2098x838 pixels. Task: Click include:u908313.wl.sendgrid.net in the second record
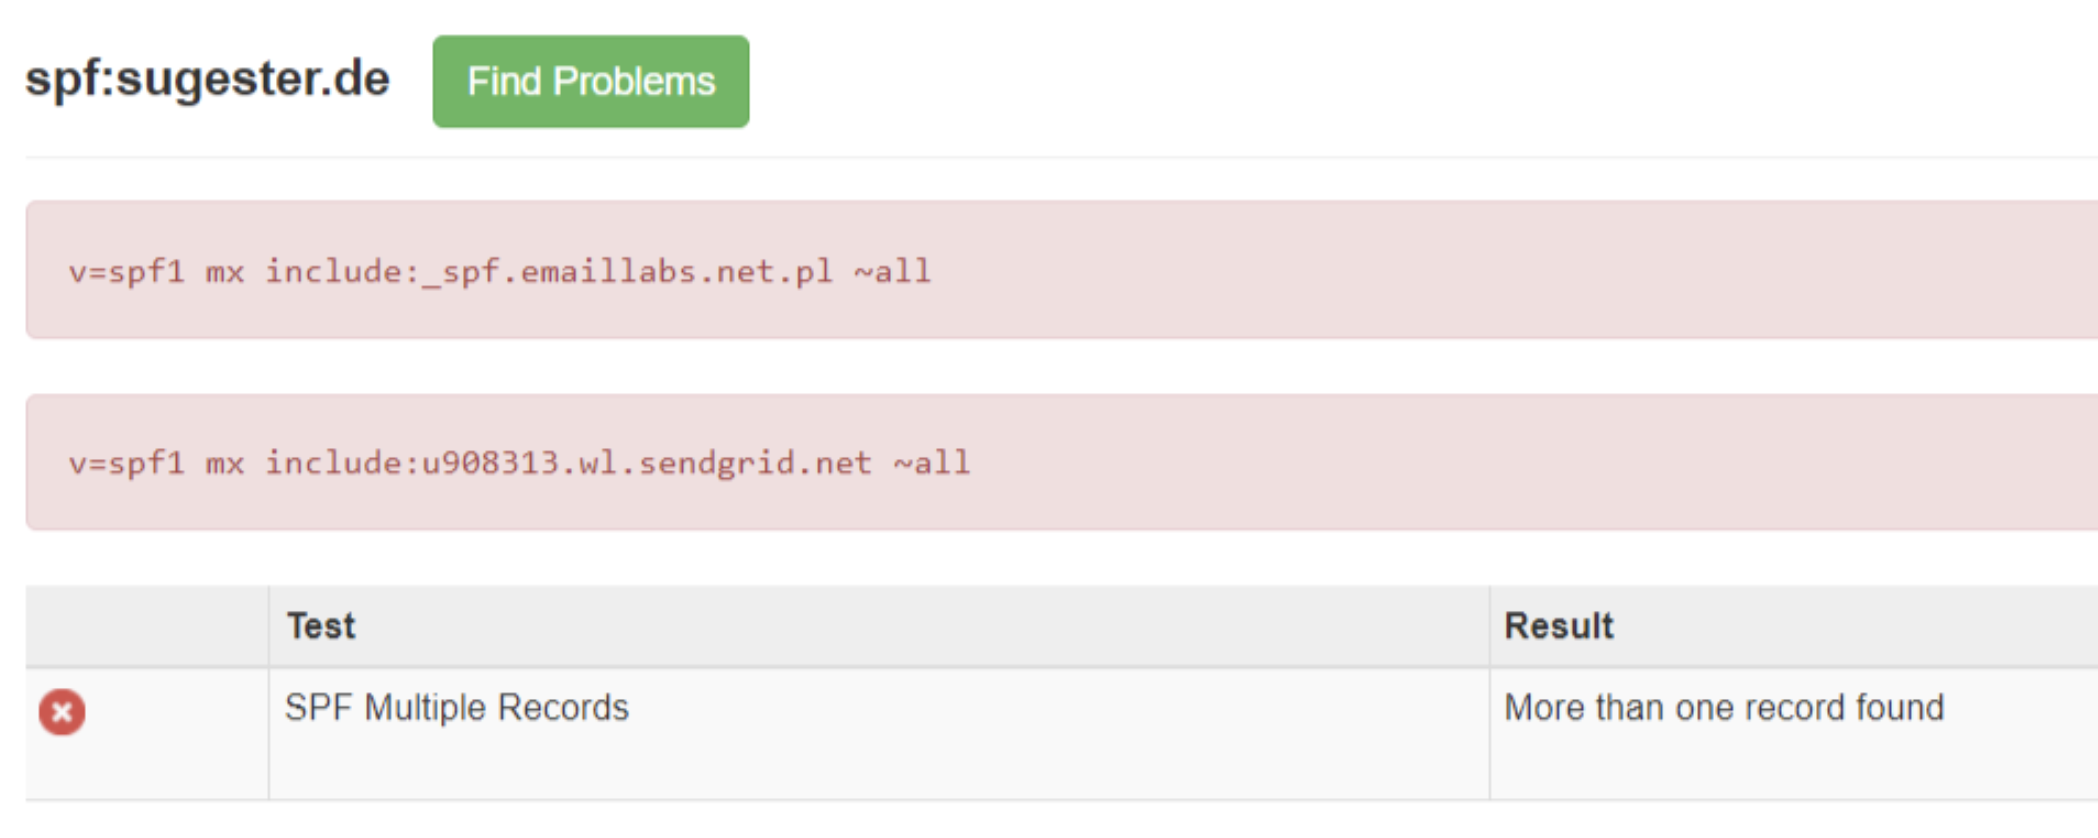pyautogui.click(x=567, y=463)
